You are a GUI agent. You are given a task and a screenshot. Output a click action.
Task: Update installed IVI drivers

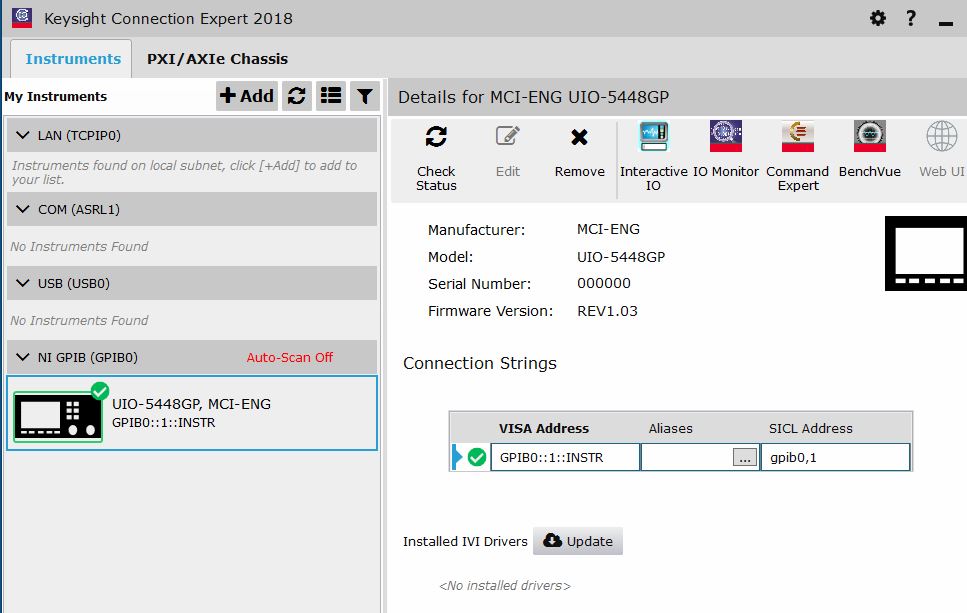(x=578, y=541)
